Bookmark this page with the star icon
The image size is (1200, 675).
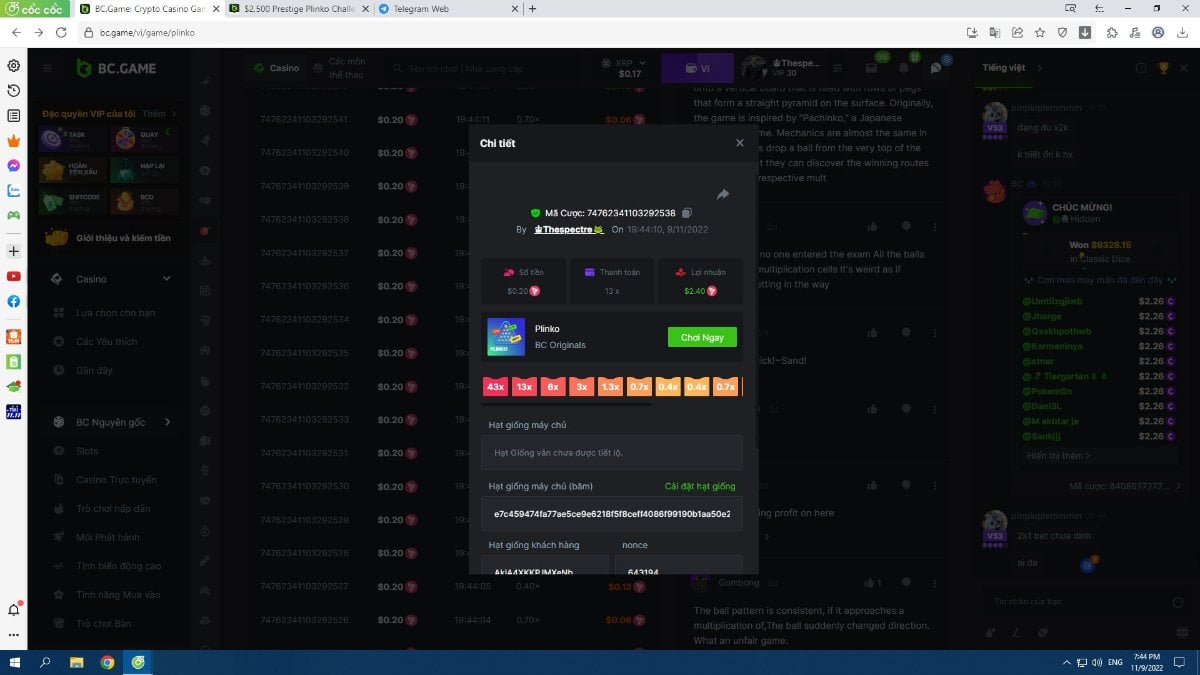click(1040, 32)
